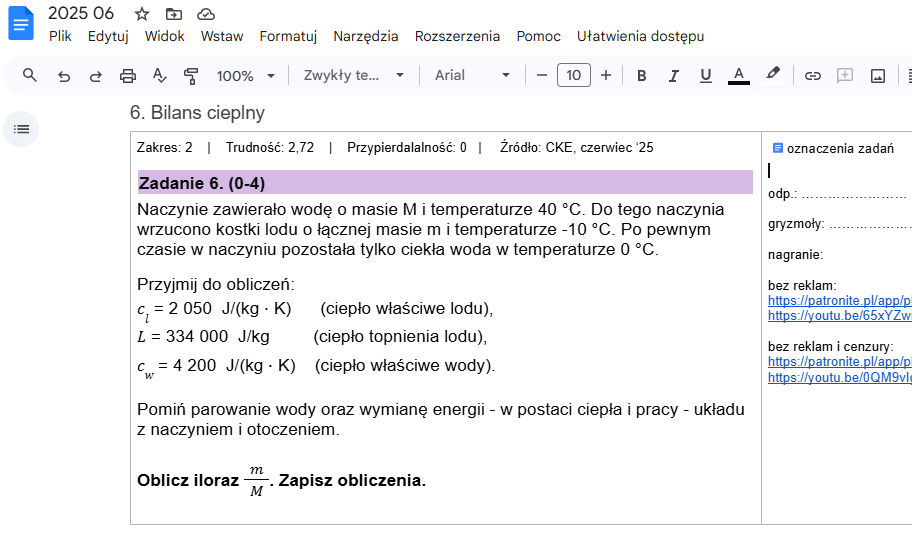Screen dimensions: 912x542
Task: Open the 100% zoom dropdown
Action: 247,75
